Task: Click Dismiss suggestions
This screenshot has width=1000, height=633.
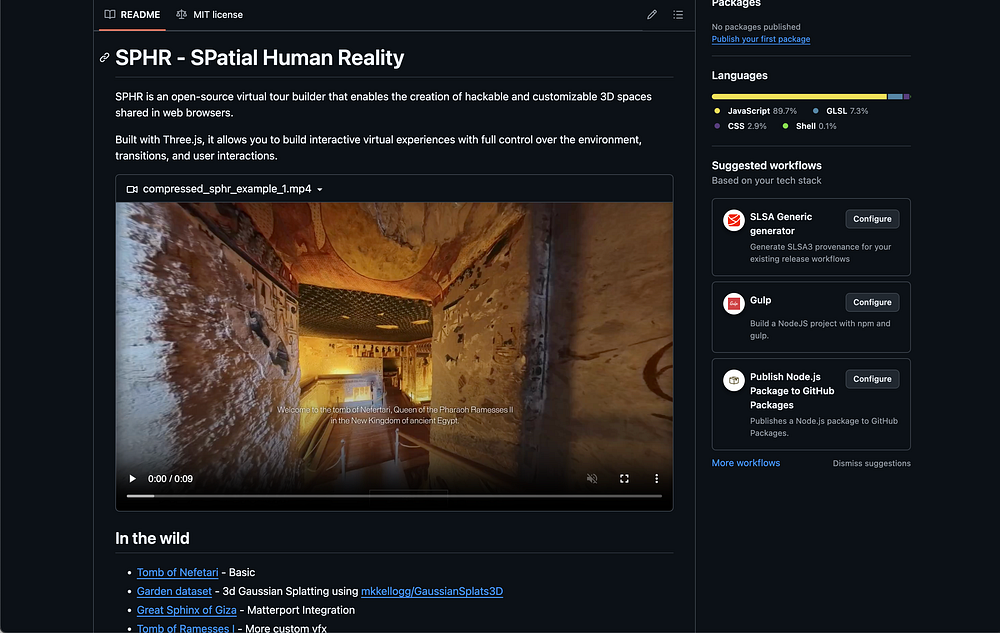Action: pyautogui.click(x=871, y=463)
